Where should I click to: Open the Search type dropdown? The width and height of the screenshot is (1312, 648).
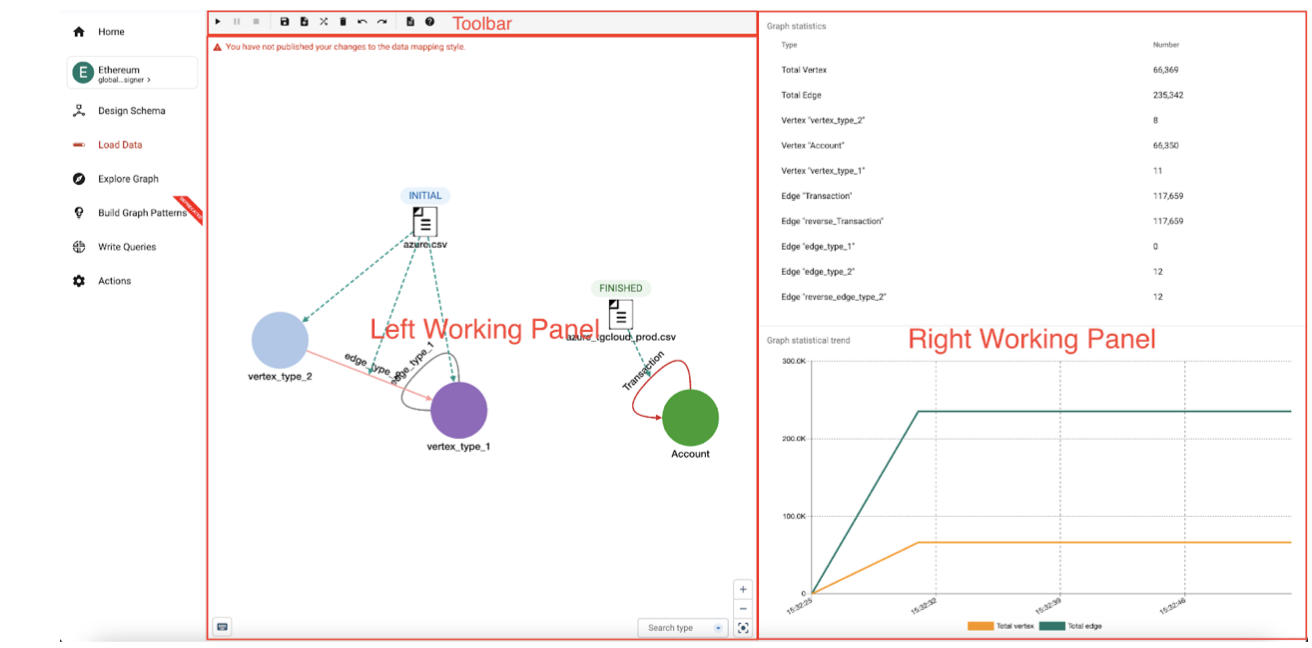pyautogui.click(x=683, y=628)
